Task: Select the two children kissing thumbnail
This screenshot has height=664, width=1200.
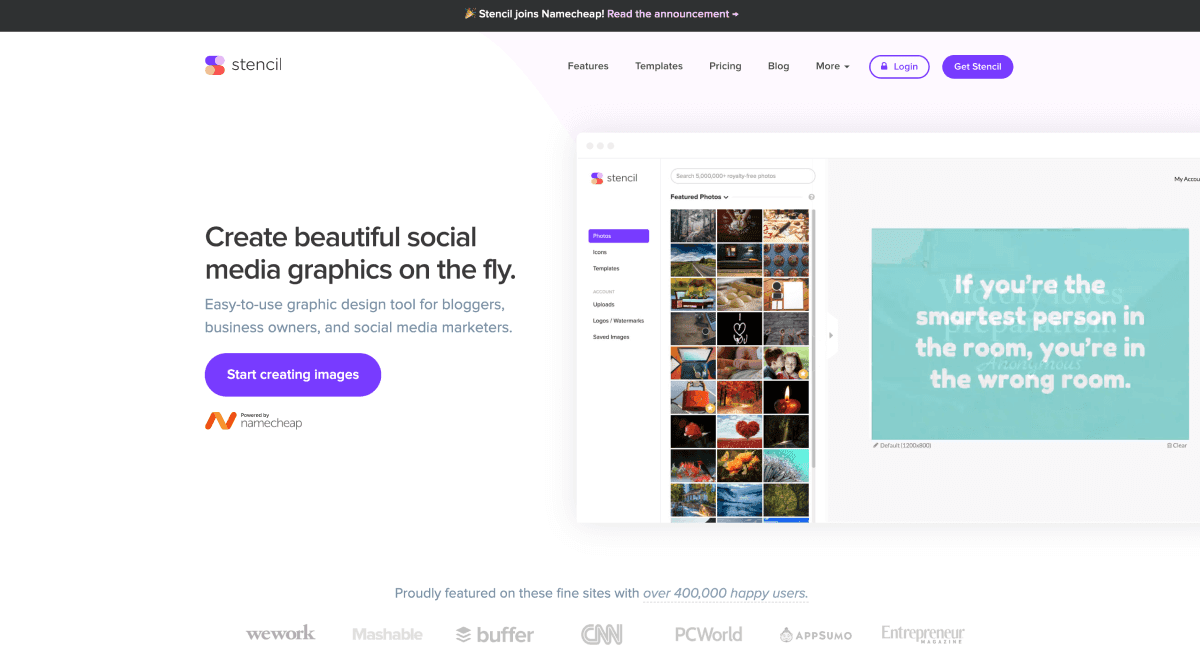Action: pos(786,363)
